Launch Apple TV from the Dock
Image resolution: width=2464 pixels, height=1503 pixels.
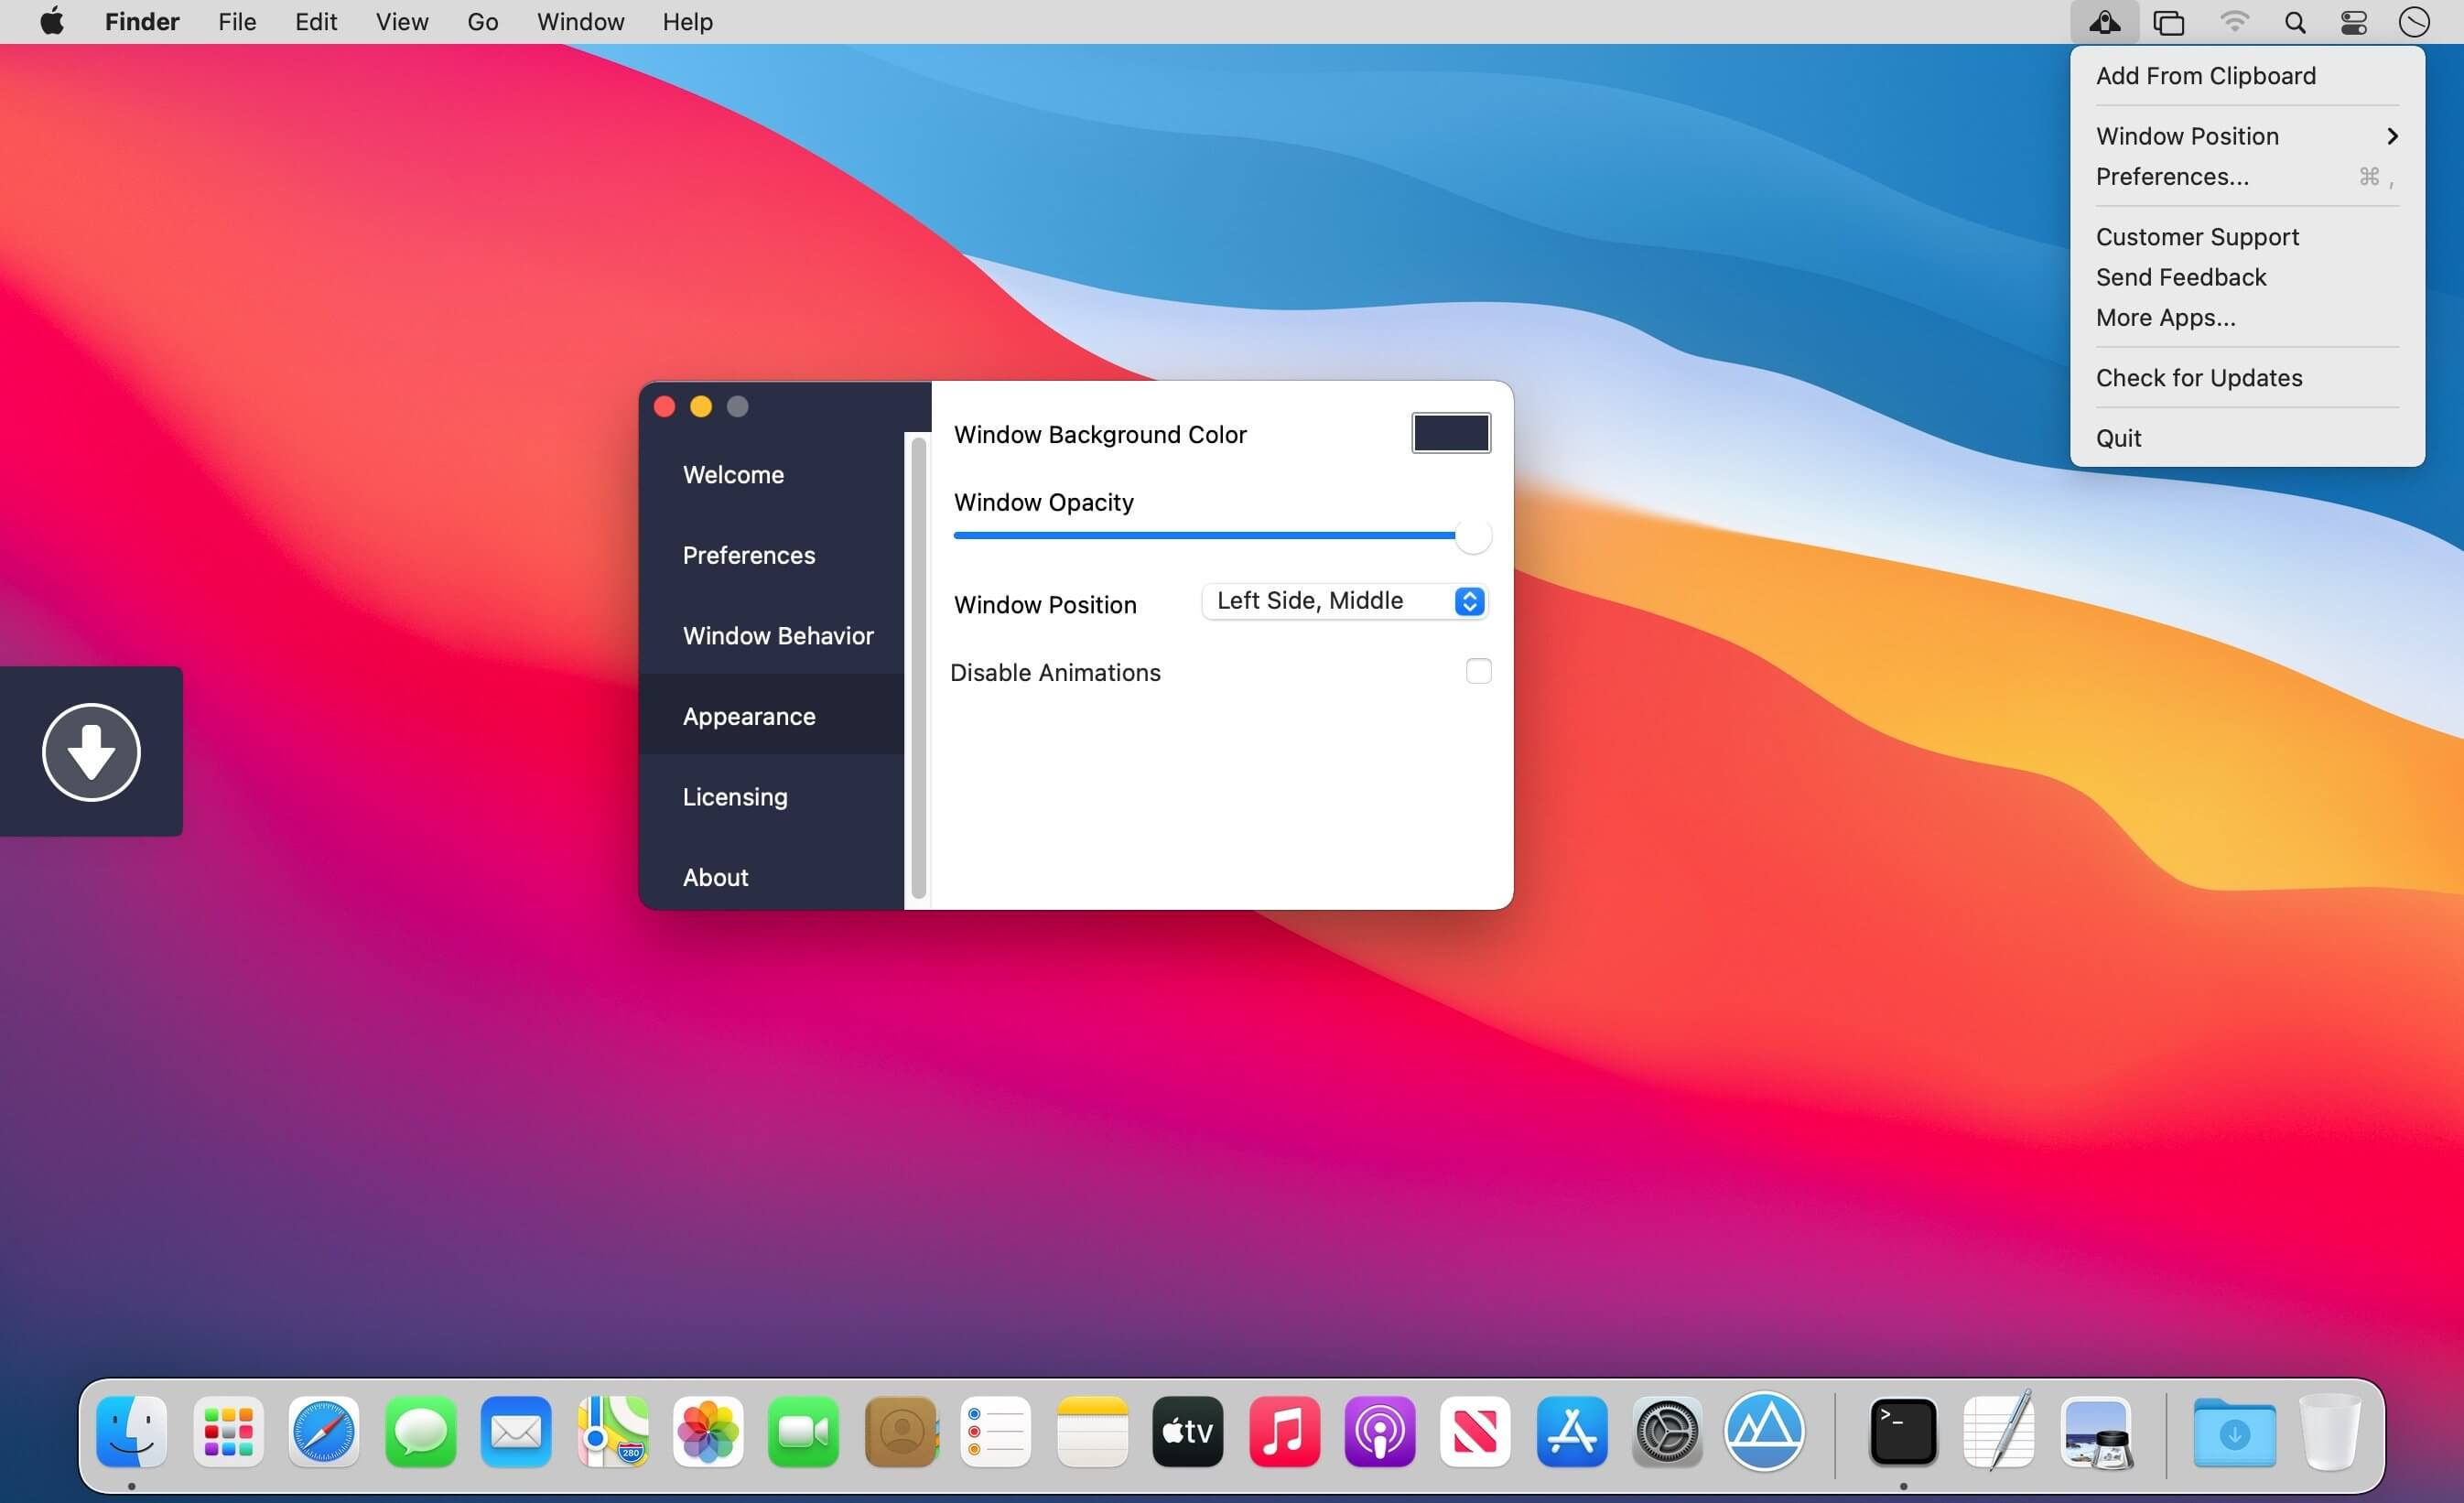point(1188,1432)
